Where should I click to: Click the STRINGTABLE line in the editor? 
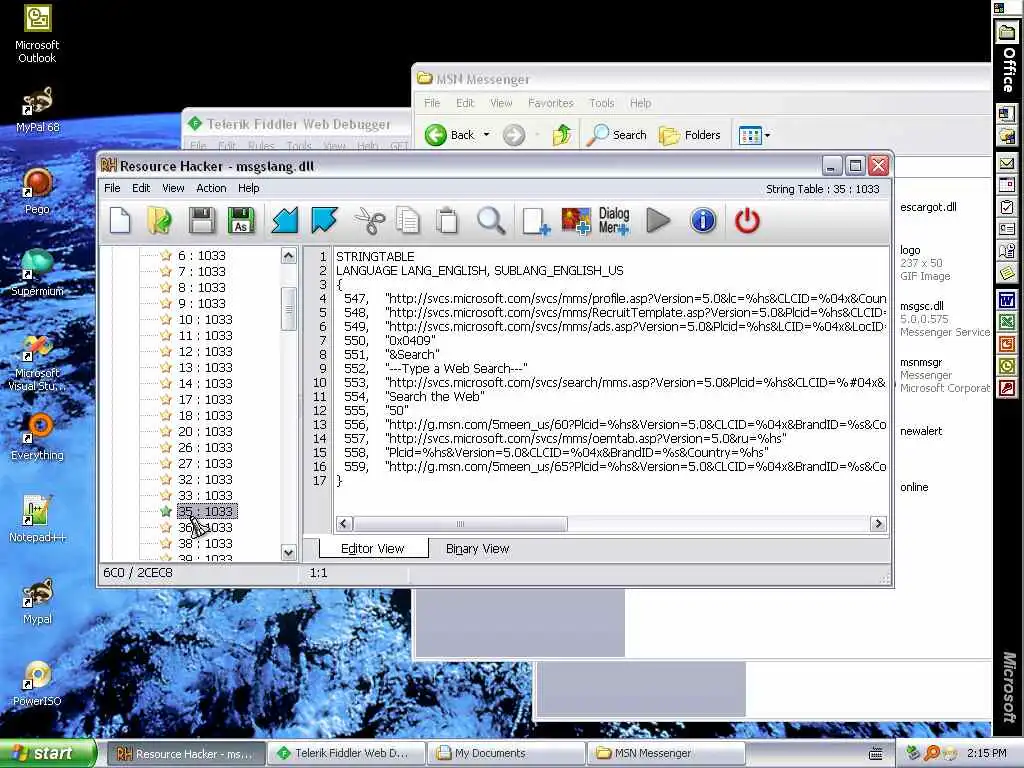(376, 257)
